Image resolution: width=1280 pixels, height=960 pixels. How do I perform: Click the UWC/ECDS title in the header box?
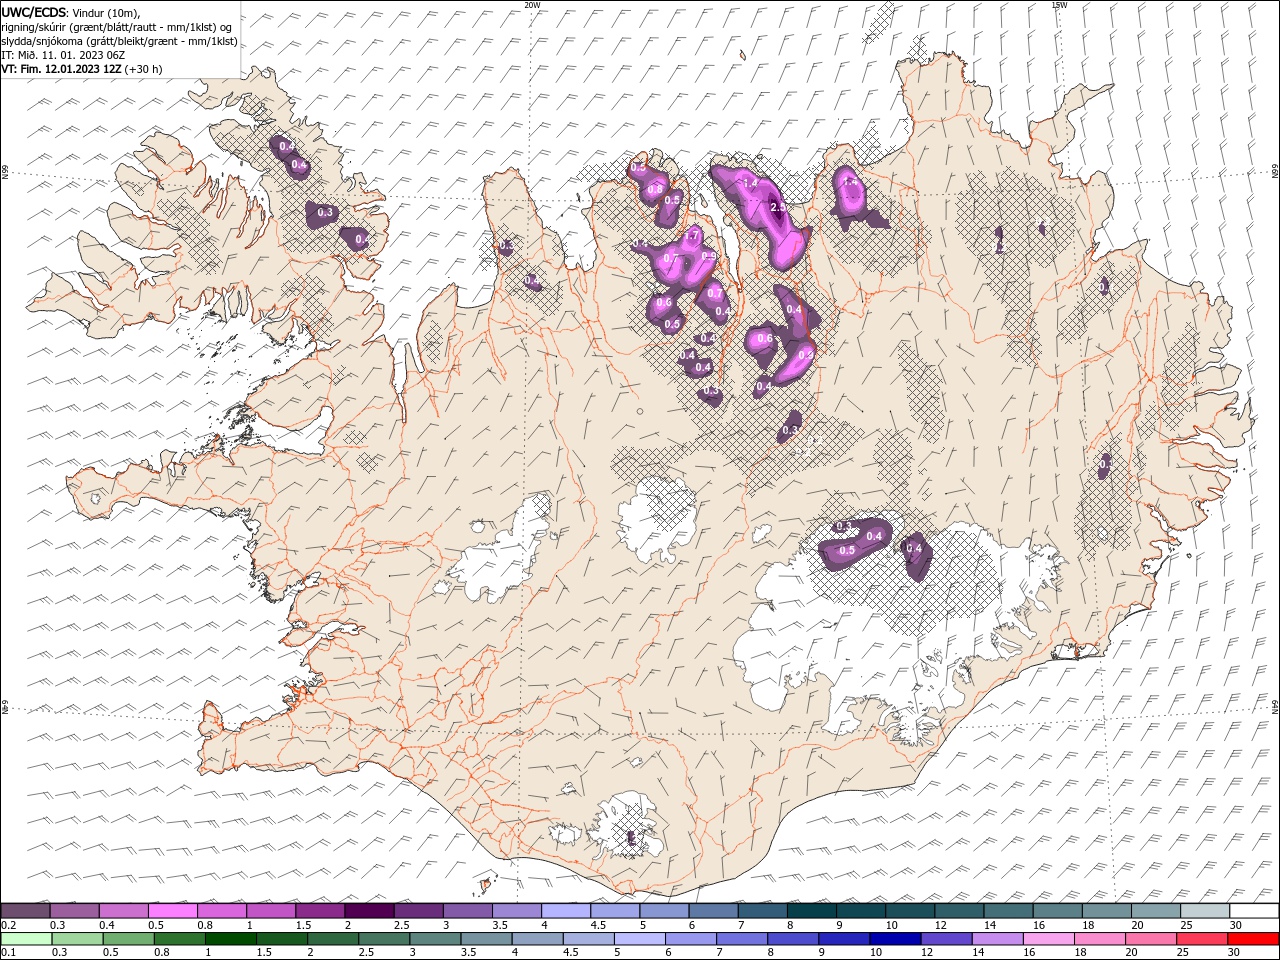[35, 12]
